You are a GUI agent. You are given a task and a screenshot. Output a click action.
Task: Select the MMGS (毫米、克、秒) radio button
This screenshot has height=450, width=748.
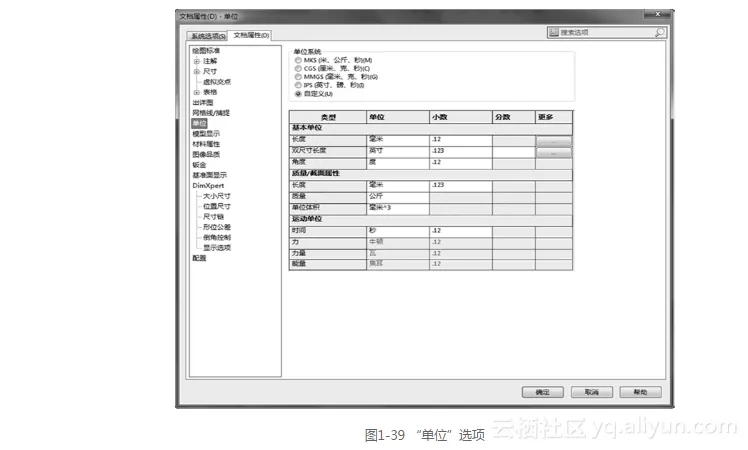298,76
